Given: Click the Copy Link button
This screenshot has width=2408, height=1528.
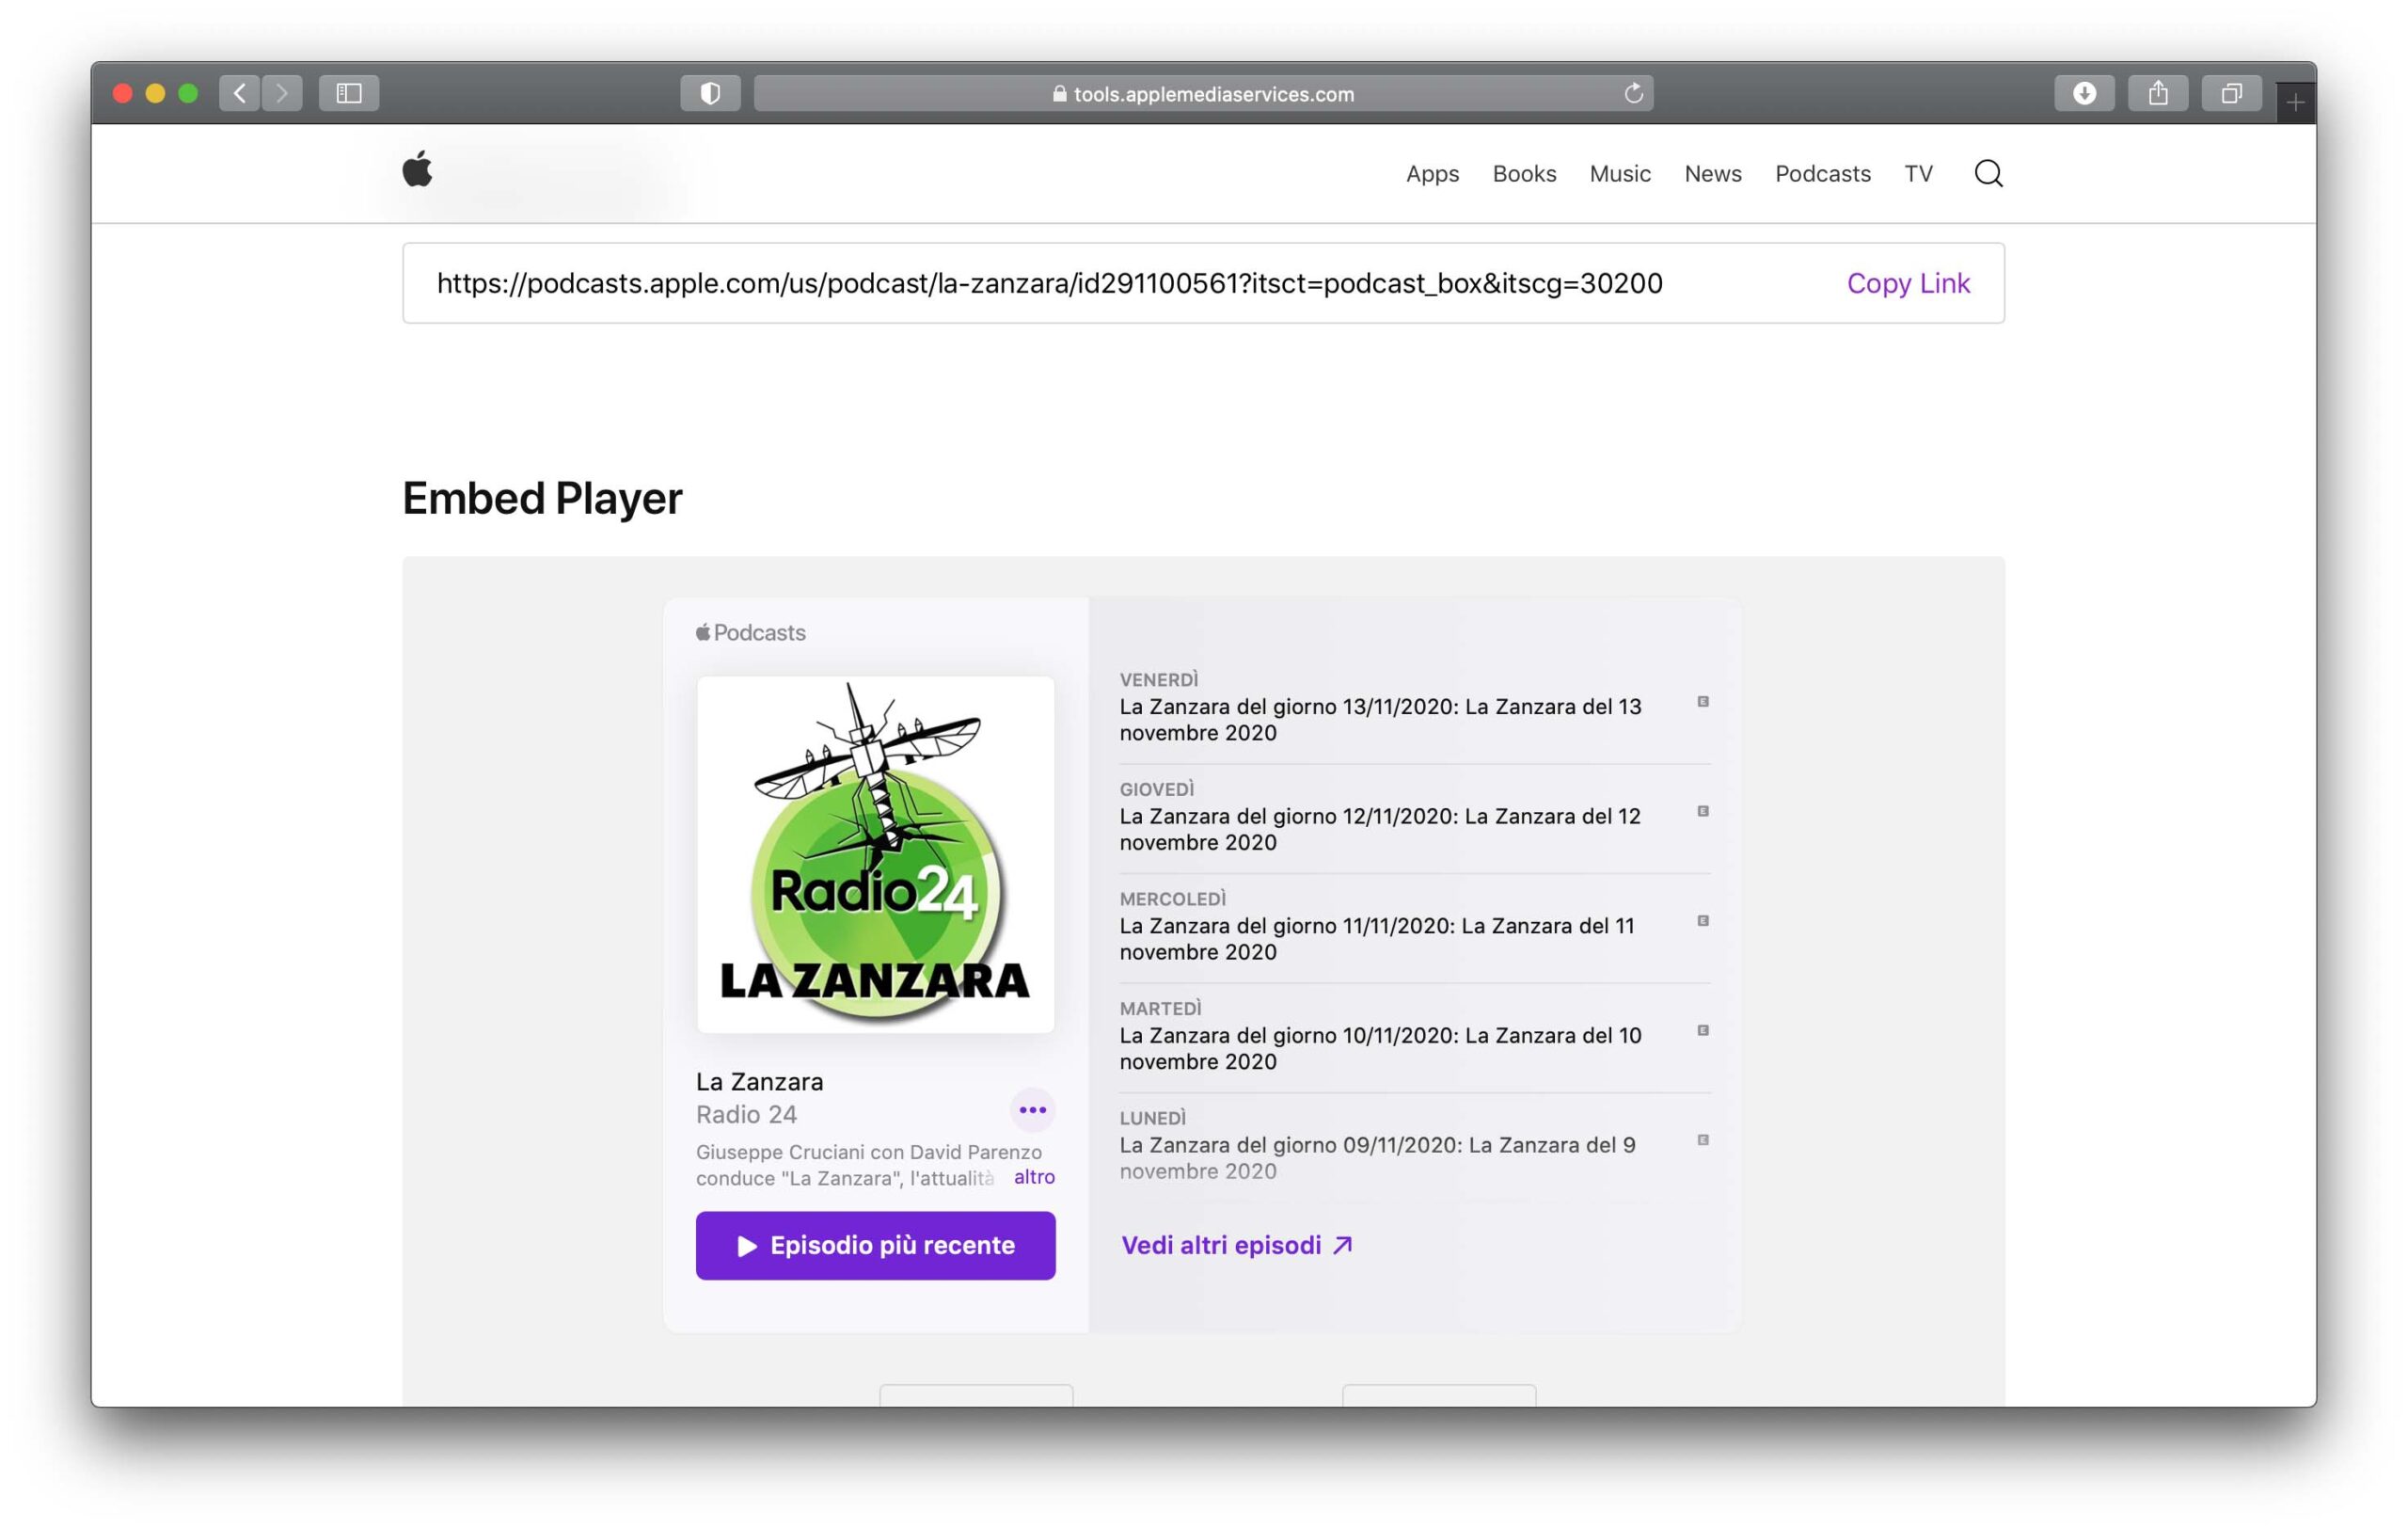Looking at the screenshot, I should pos(1907,283).
